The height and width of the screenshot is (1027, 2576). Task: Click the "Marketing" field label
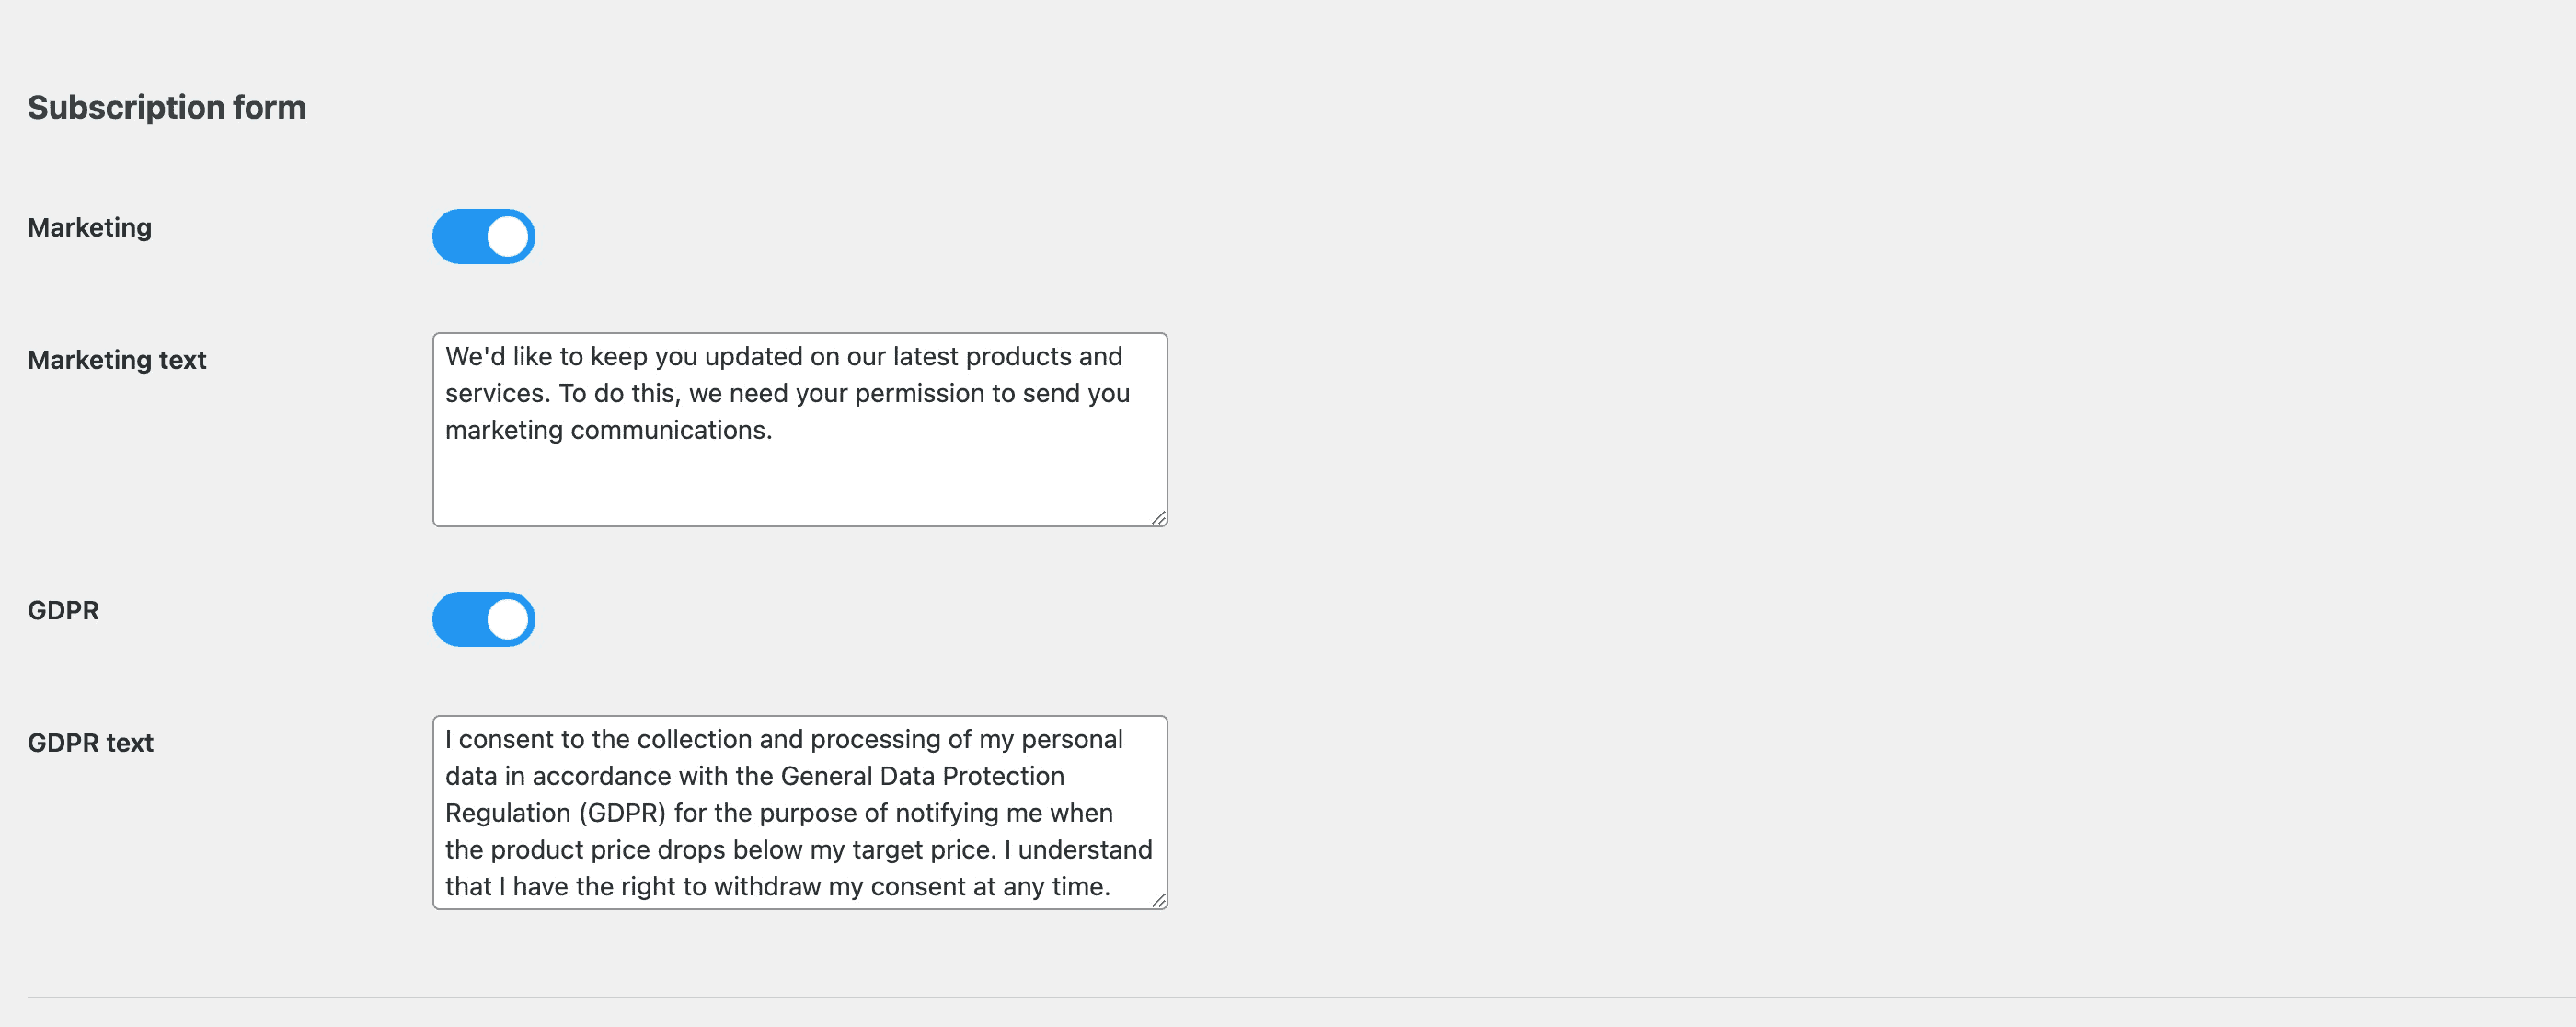click(x=90, y=228)
